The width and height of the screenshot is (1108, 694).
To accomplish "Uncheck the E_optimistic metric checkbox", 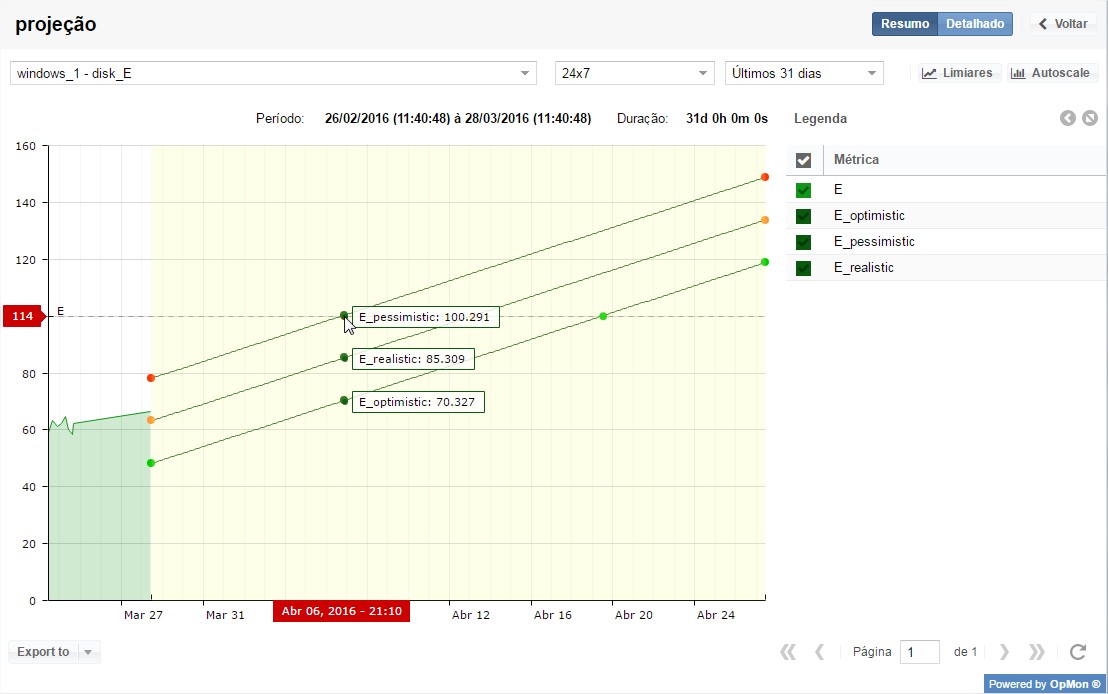I will [803, 216].
